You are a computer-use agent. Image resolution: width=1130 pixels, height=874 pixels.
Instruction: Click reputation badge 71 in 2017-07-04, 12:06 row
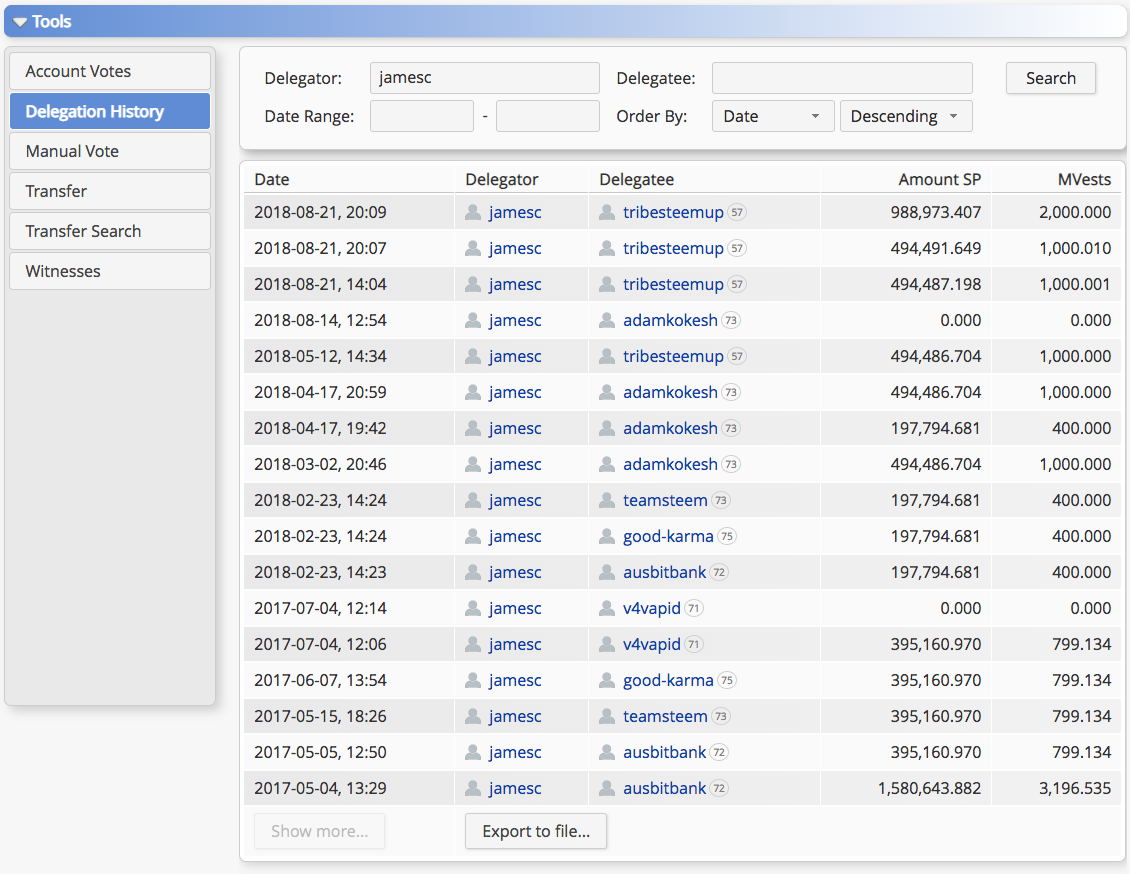(693, 644)
